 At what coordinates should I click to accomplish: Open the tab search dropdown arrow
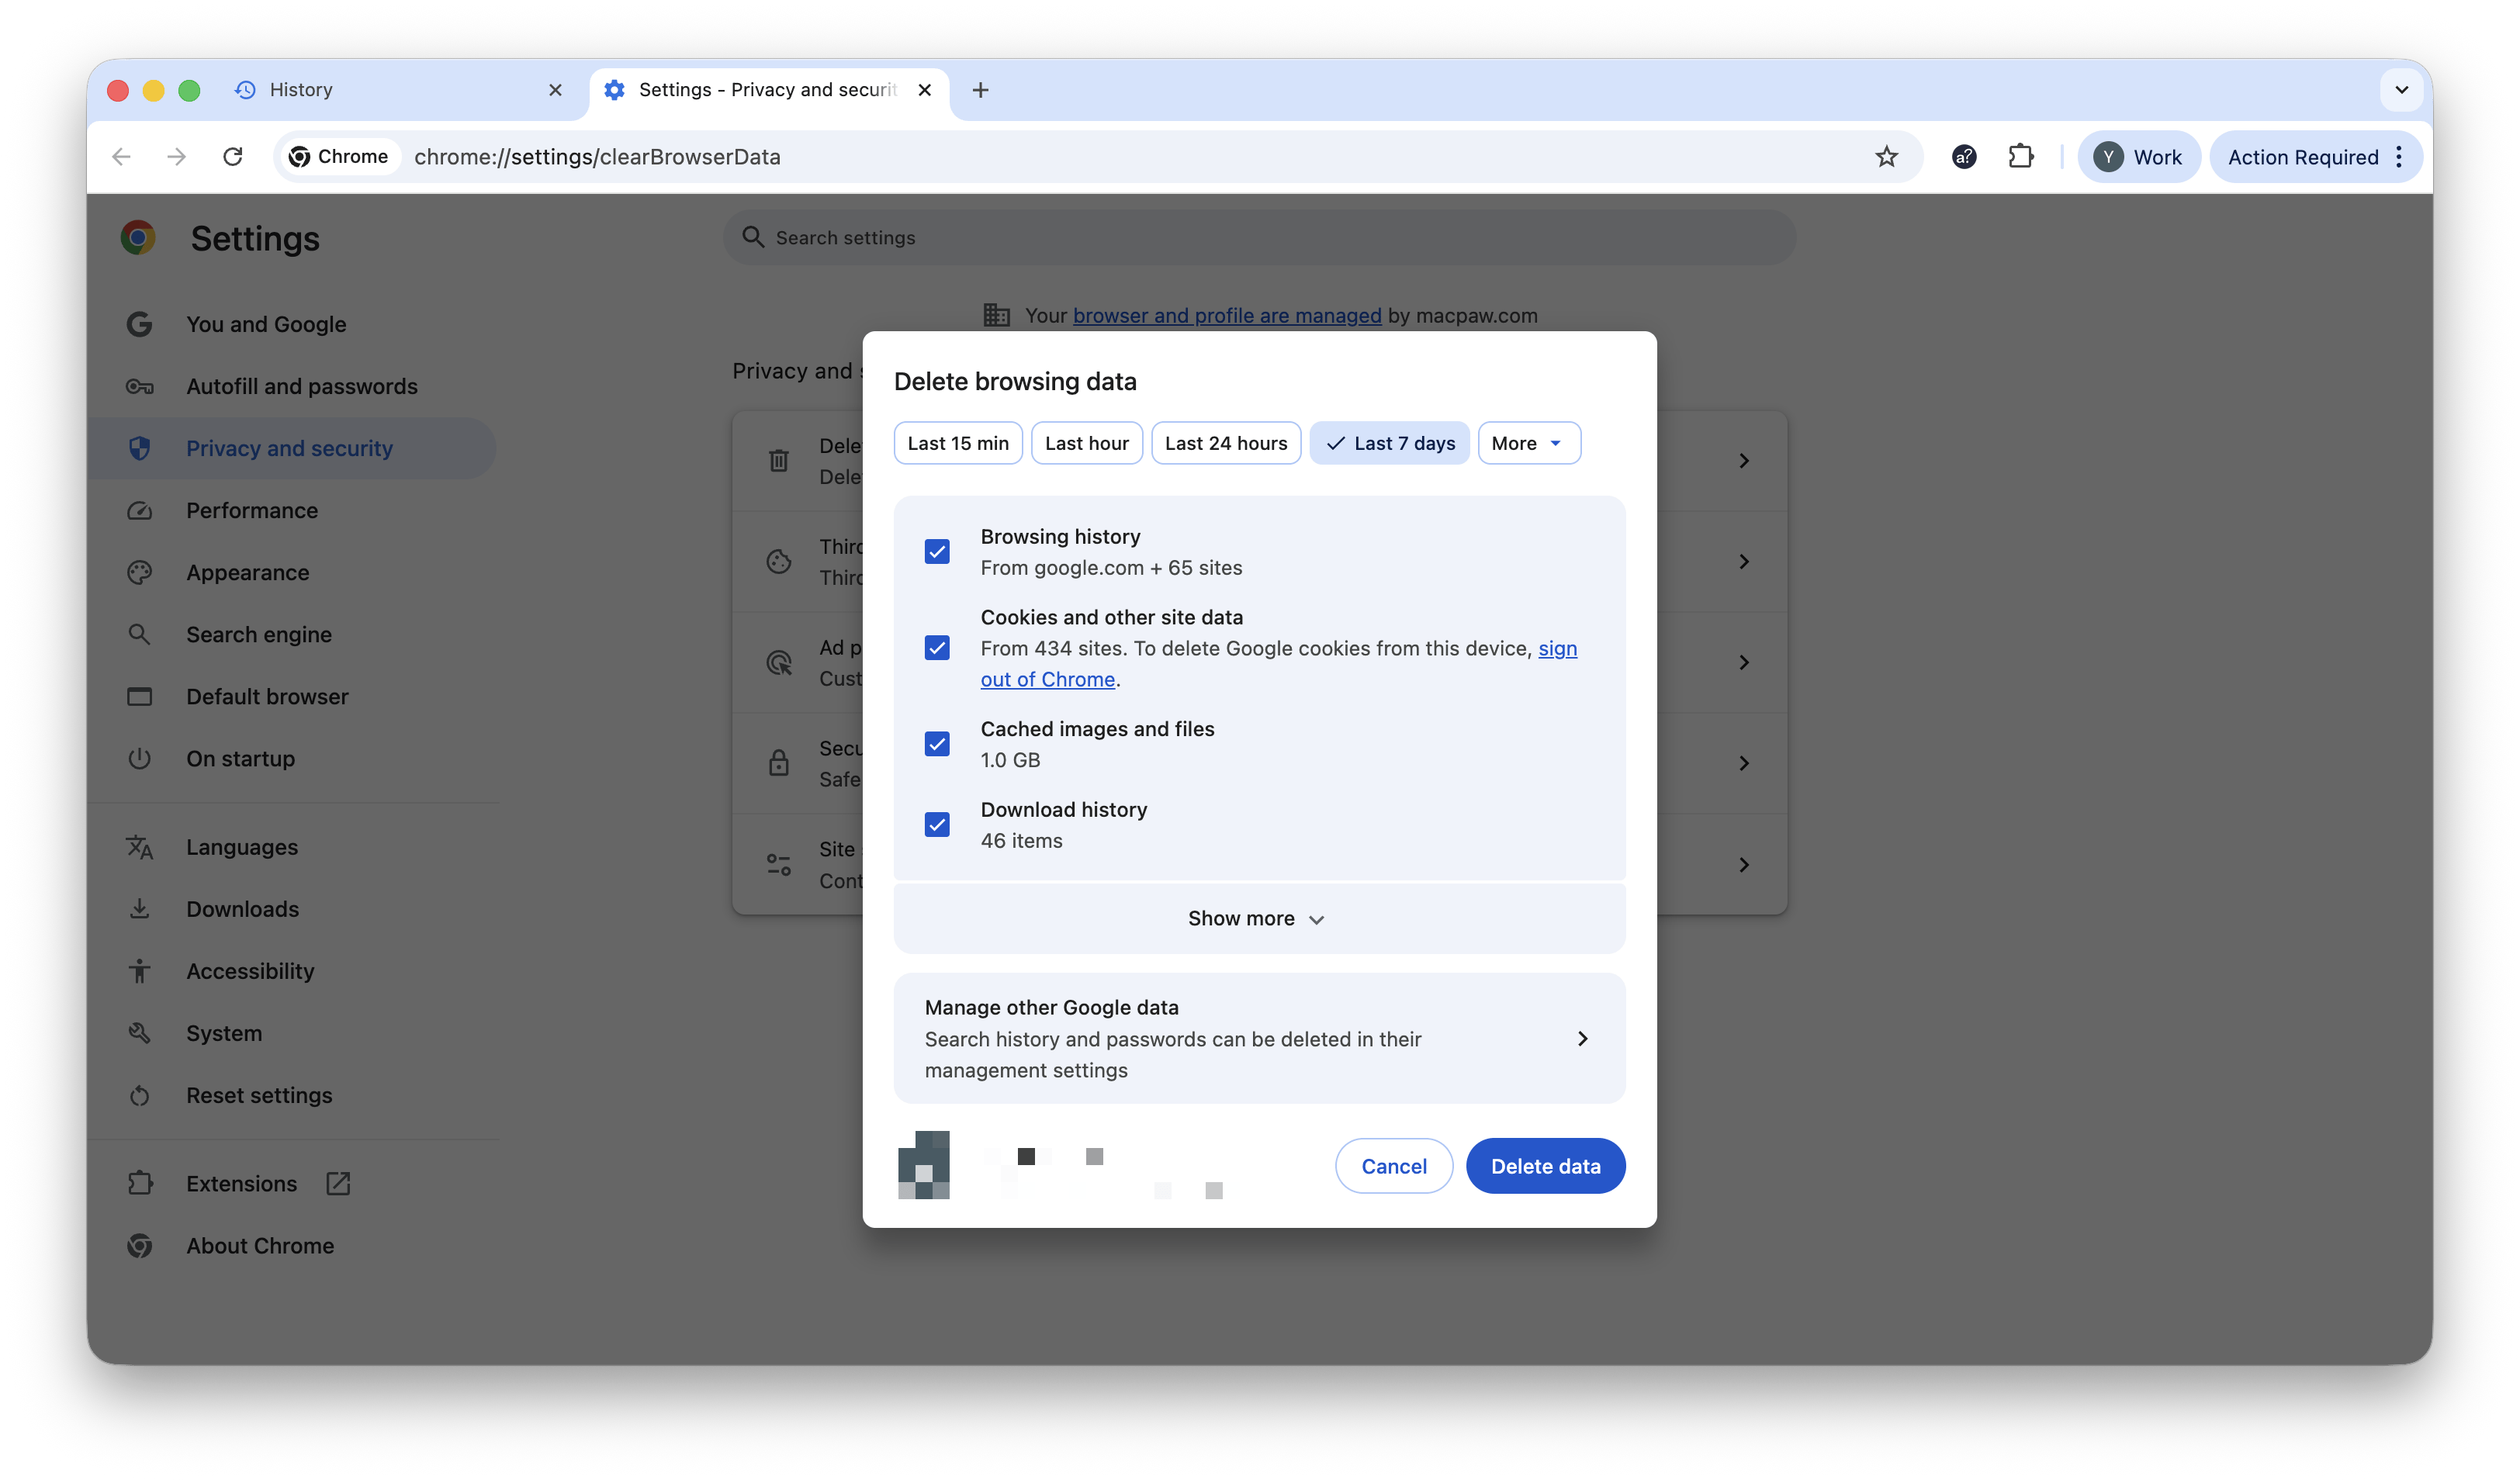pyautogui.click(x=2401, y=90)
